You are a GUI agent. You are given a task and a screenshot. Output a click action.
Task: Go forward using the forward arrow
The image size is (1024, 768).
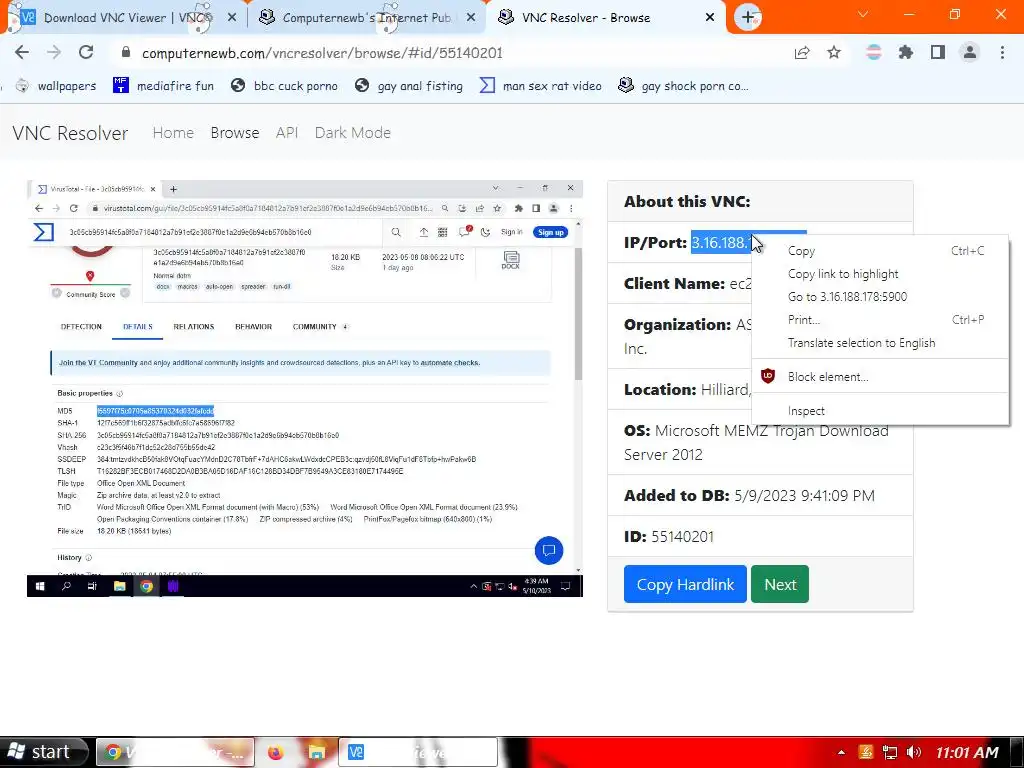click(54, 53)
